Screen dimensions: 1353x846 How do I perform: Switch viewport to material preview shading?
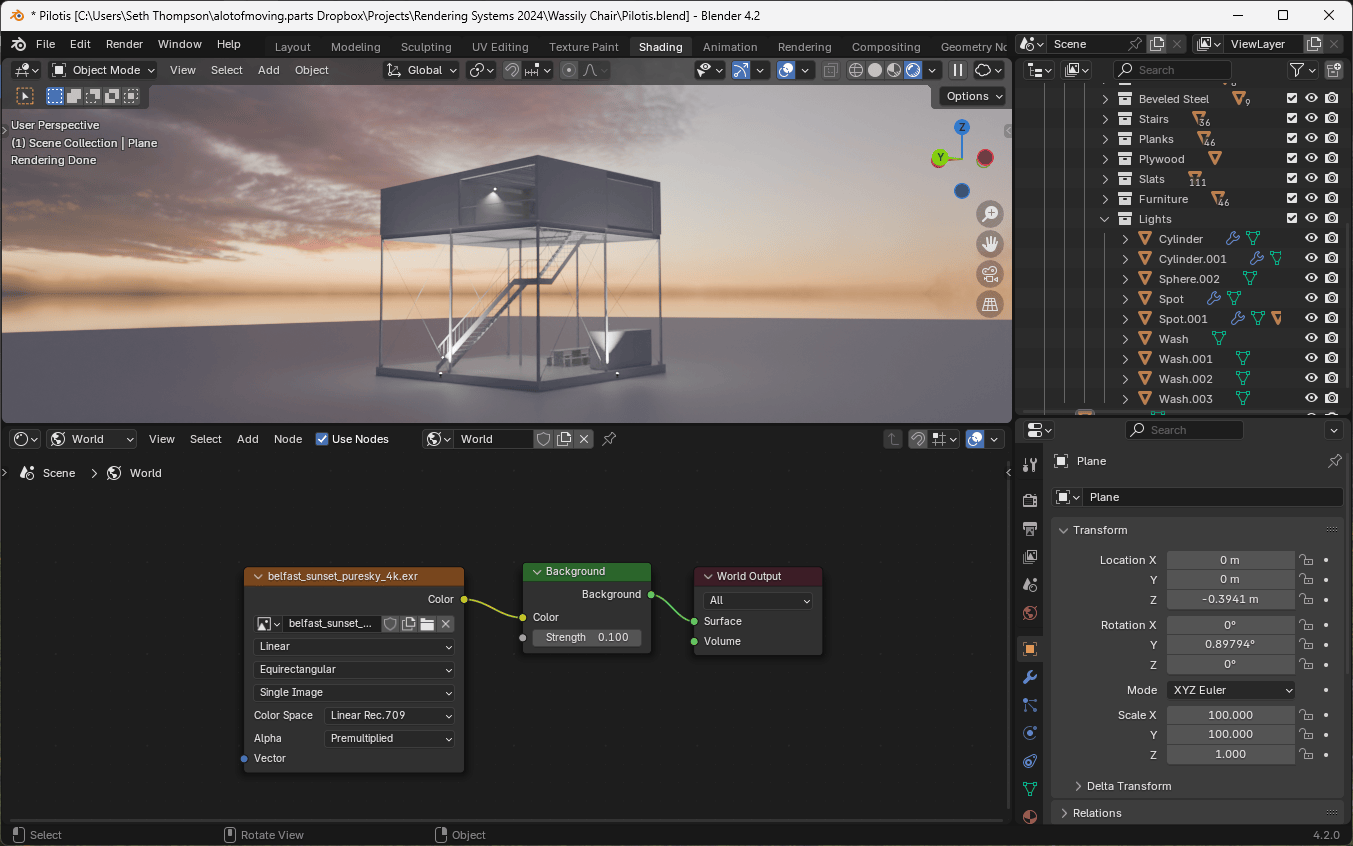coord(894,70)
